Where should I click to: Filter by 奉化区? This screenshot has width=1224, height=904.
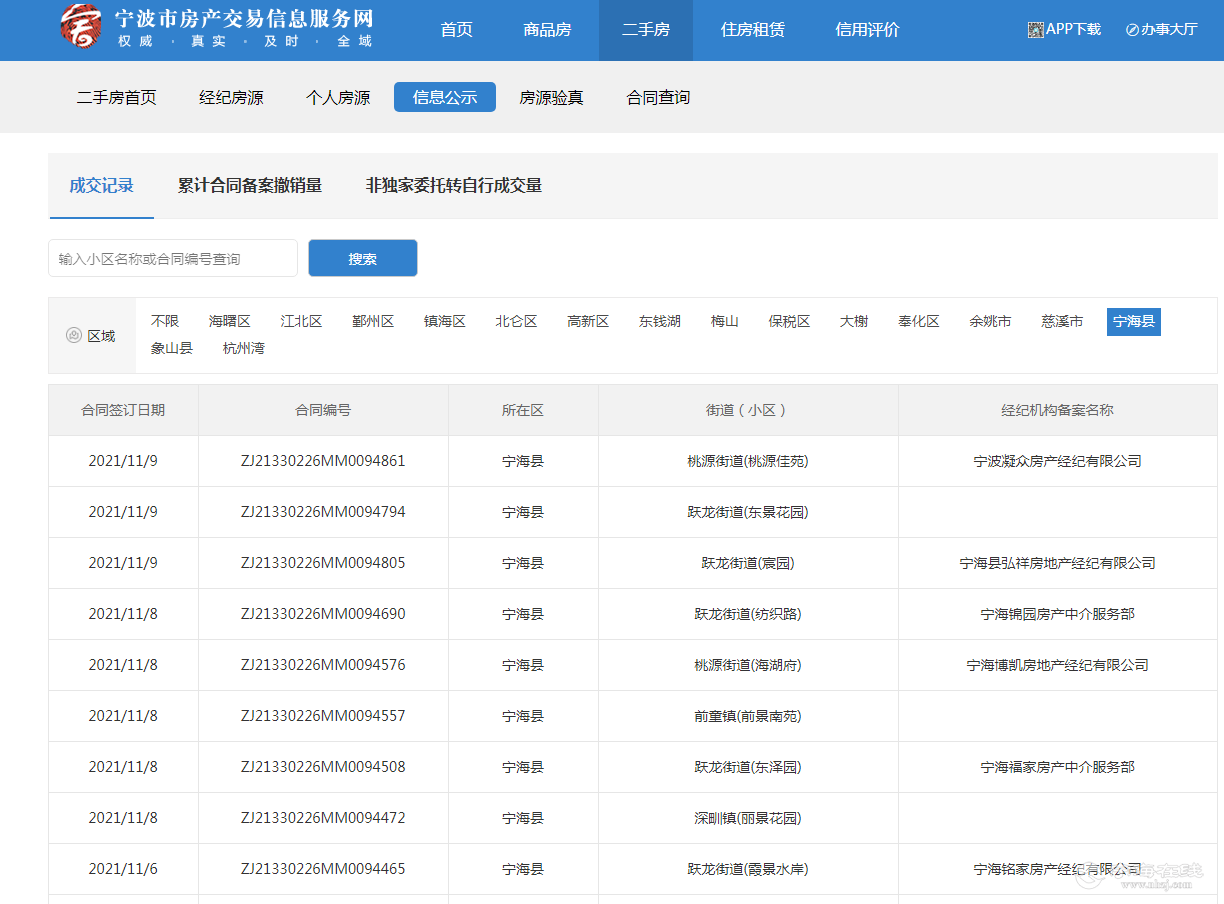tap(919, 322)
